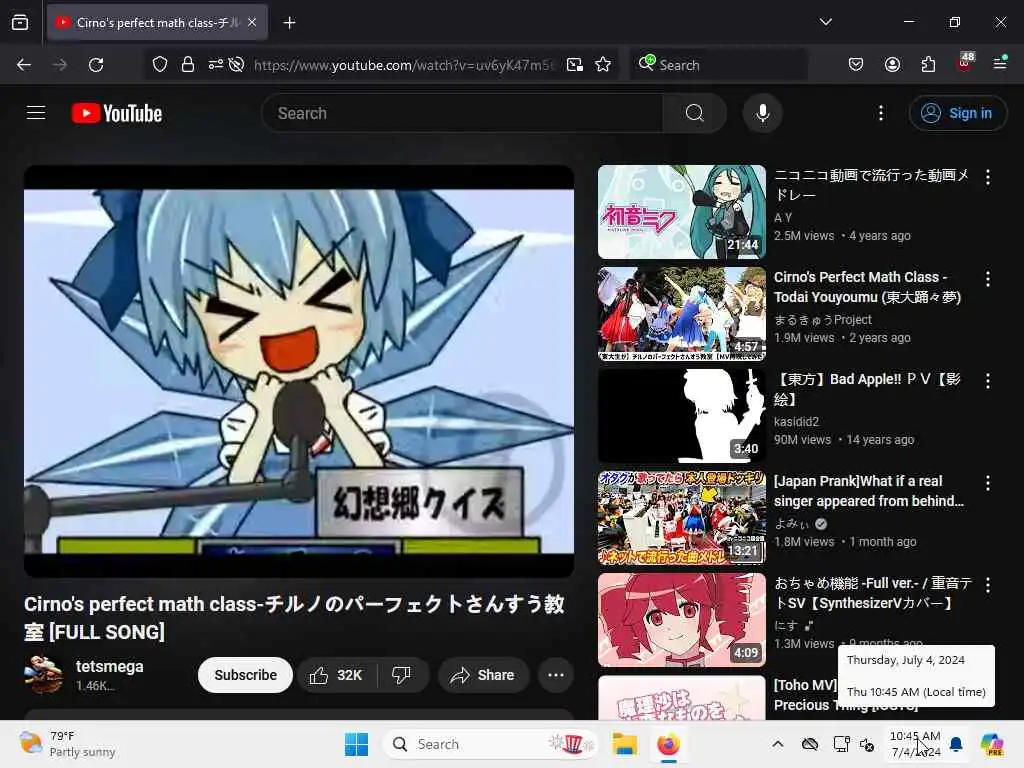Click the Firefox taskbar icon
The image size is (1024, 768).
pyautogui.click(x=668, y=744)
